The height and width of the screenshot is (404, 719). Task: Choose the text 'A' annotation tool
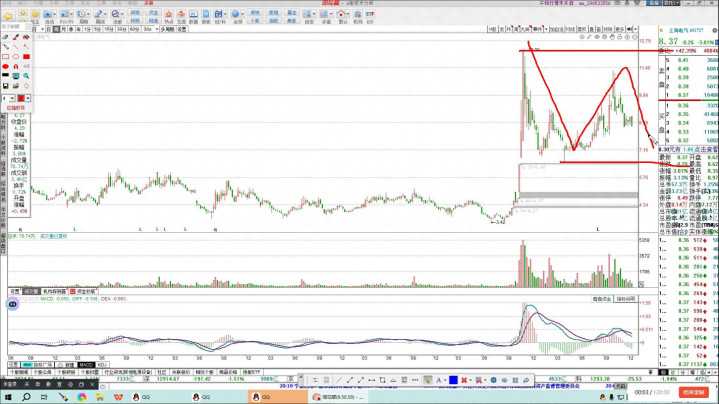click(x=16, y=67)
